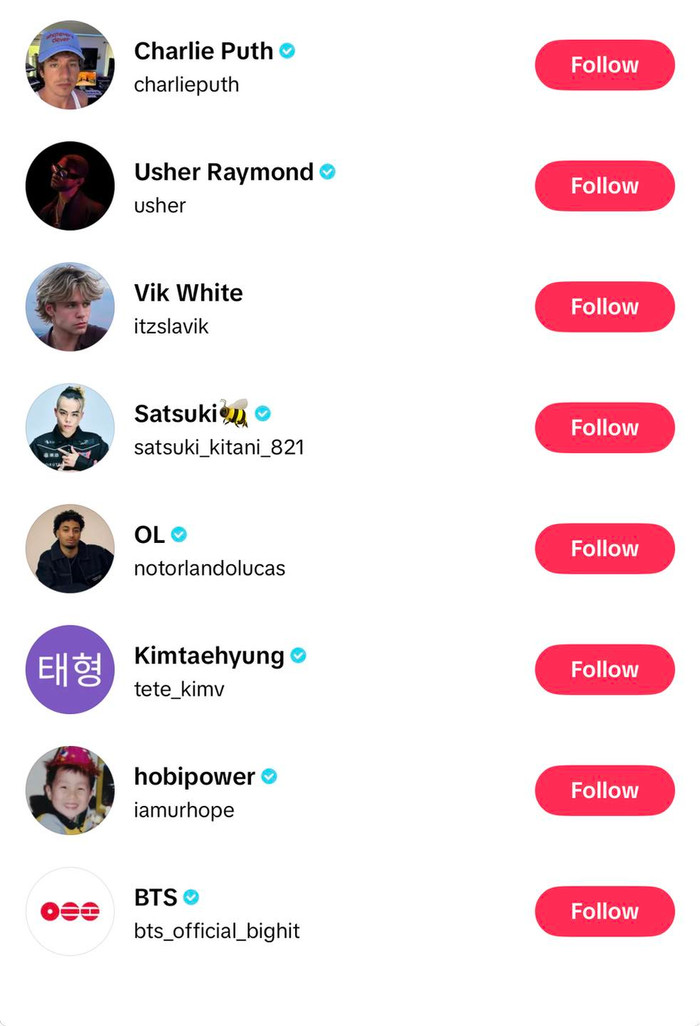Viewport: 700px width, 1026px height.
Task: Follow Usher Raymond's account
Action: click(x=604, y=186)
